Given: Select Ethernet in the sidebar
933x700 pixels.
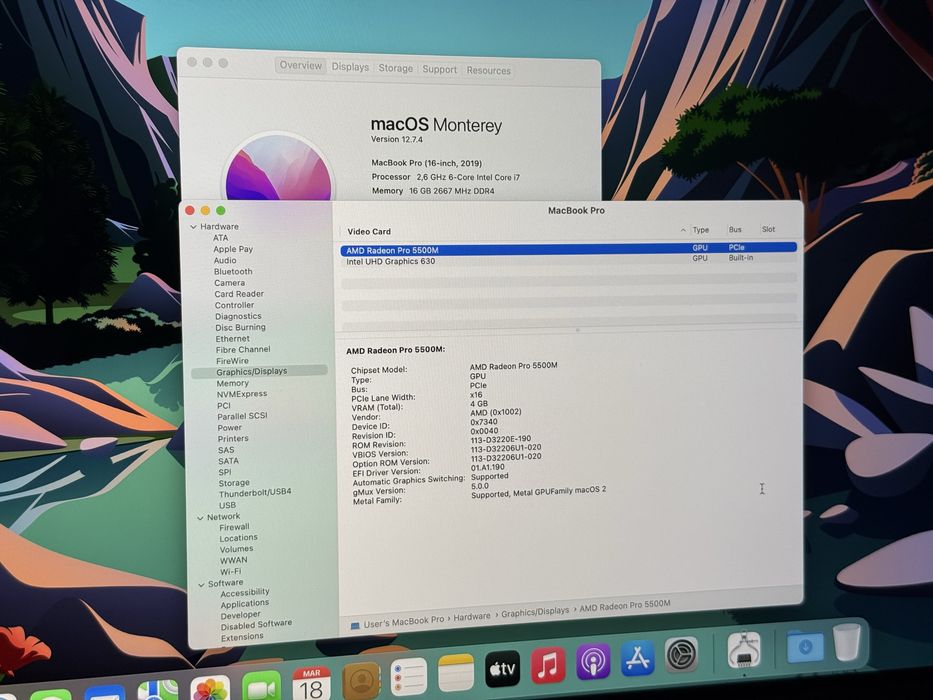Looking at the screenshot, I should (232, 339).
